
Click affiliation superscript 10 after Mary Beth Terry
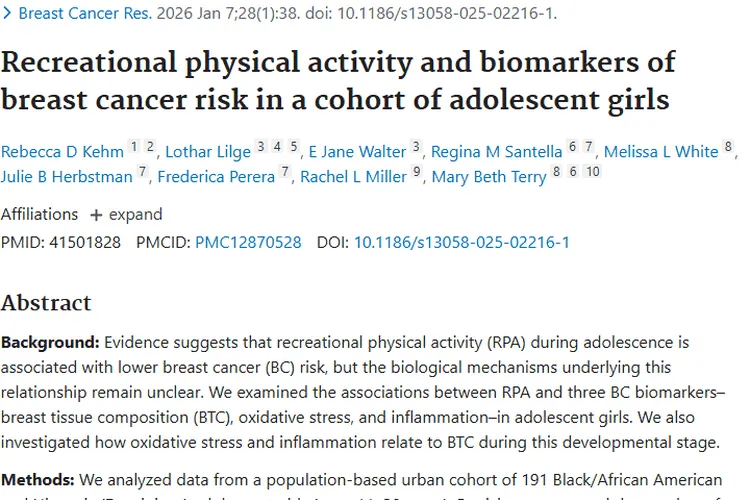point(593,172)
